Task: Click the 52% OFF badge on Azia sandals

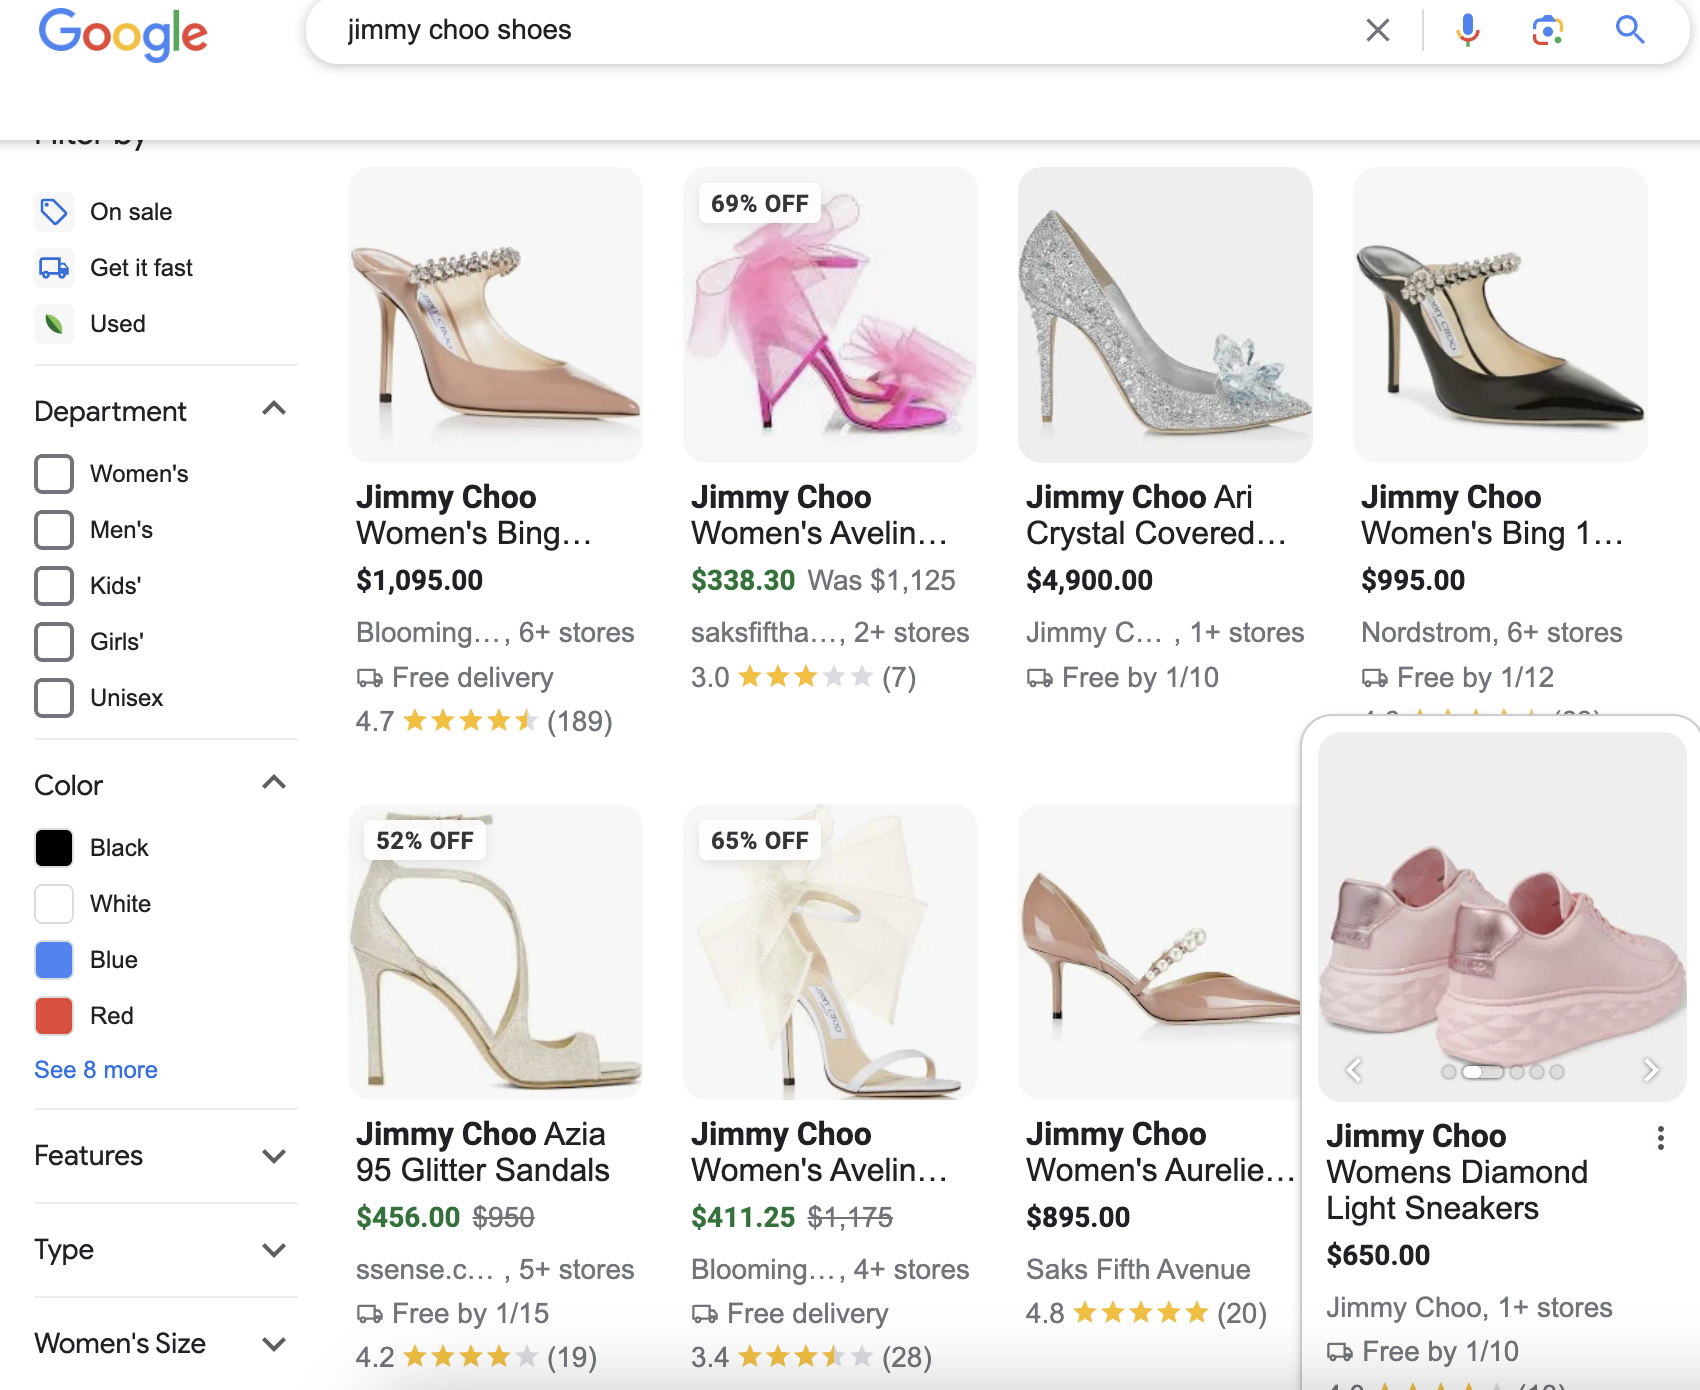Action: pos(424,841)
